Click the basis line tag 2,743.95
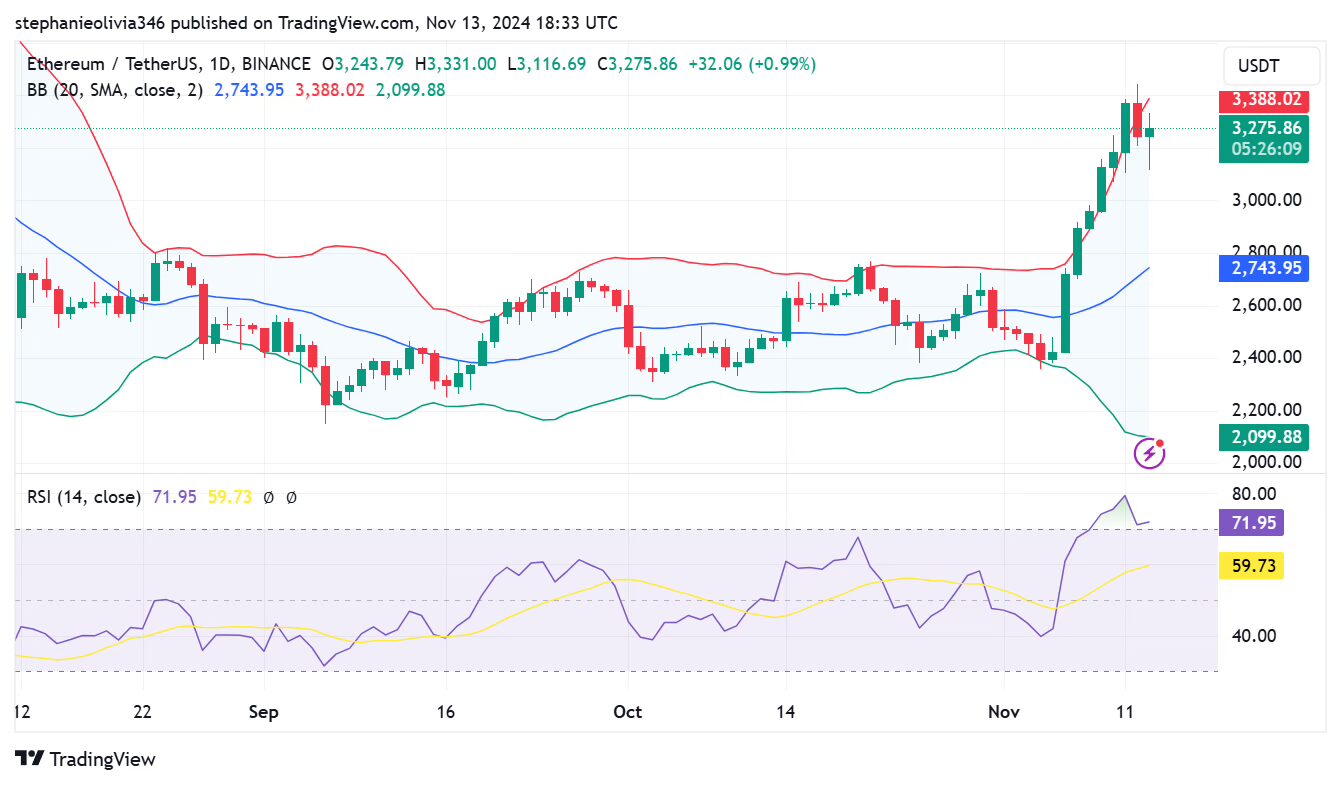 pyautogui.click(x=1264, y=268)
